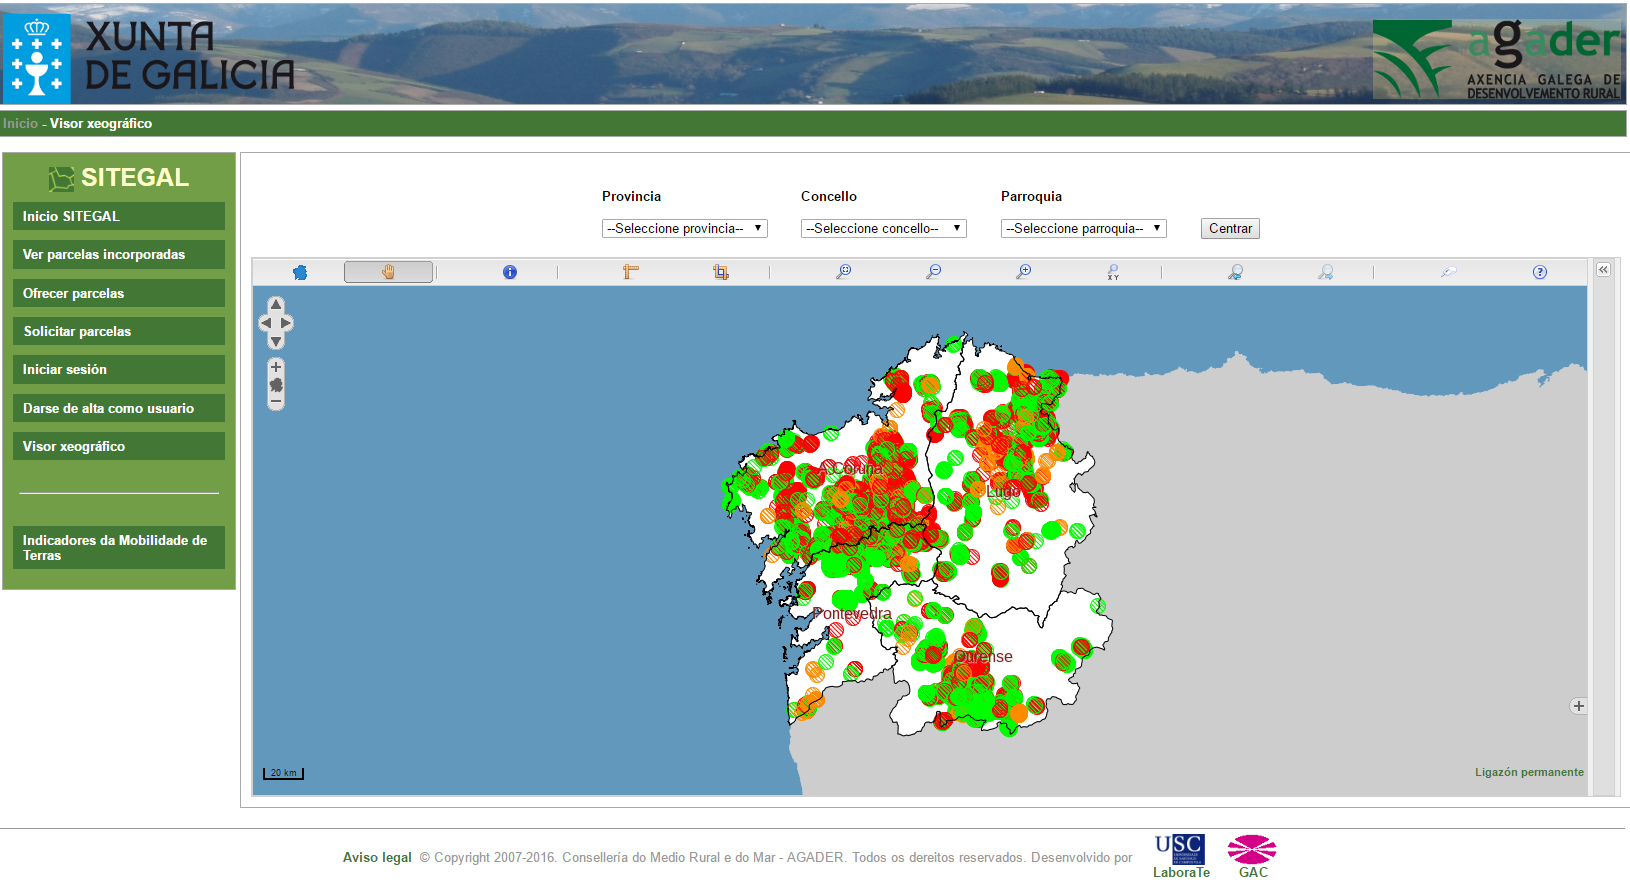The width and height of the screenshot is (1630, 890).
Task: Open the help question mark icon
Action: (x=1540, y=272)
